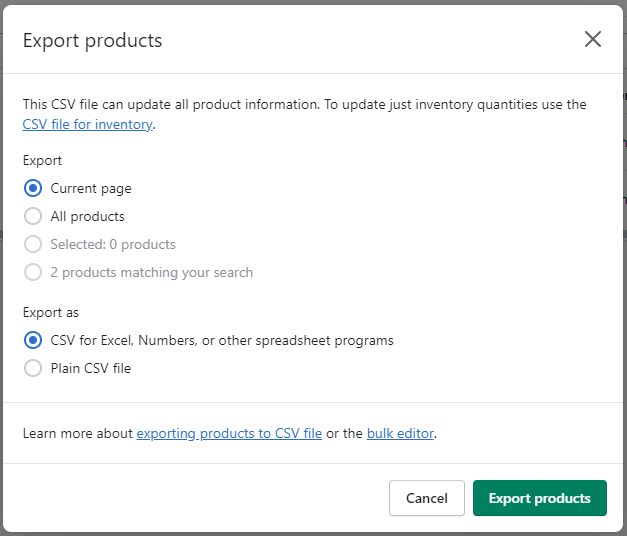Select the 'Selected: 0 products' radio option
627x536 pixels.
point(33,244)
